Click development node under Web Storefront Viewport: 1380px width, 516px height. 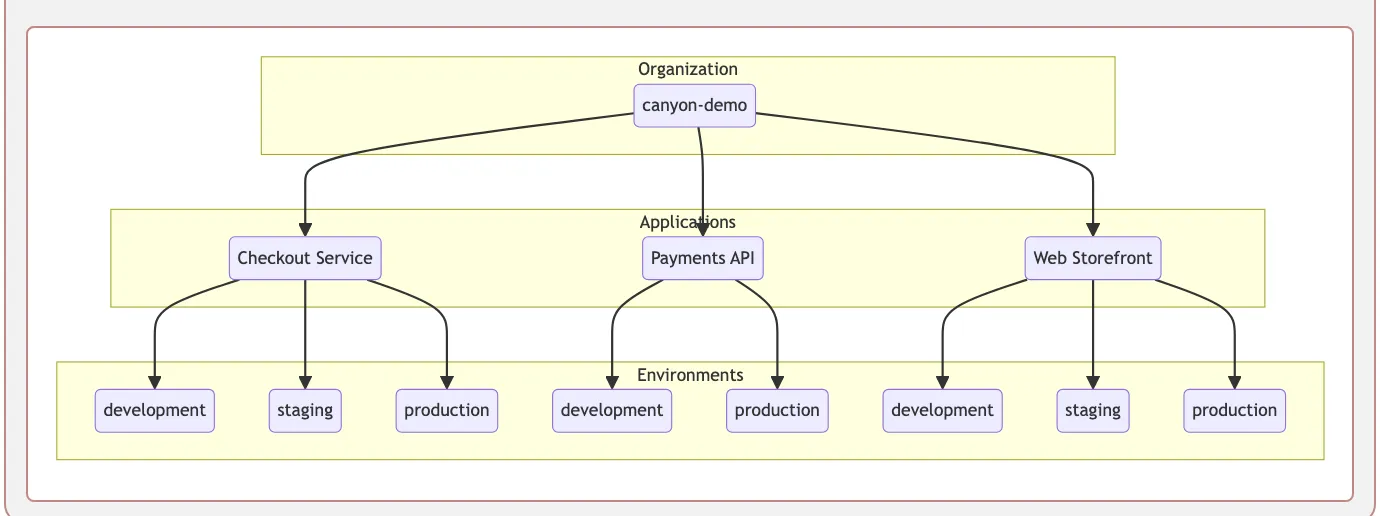point(943,410)
